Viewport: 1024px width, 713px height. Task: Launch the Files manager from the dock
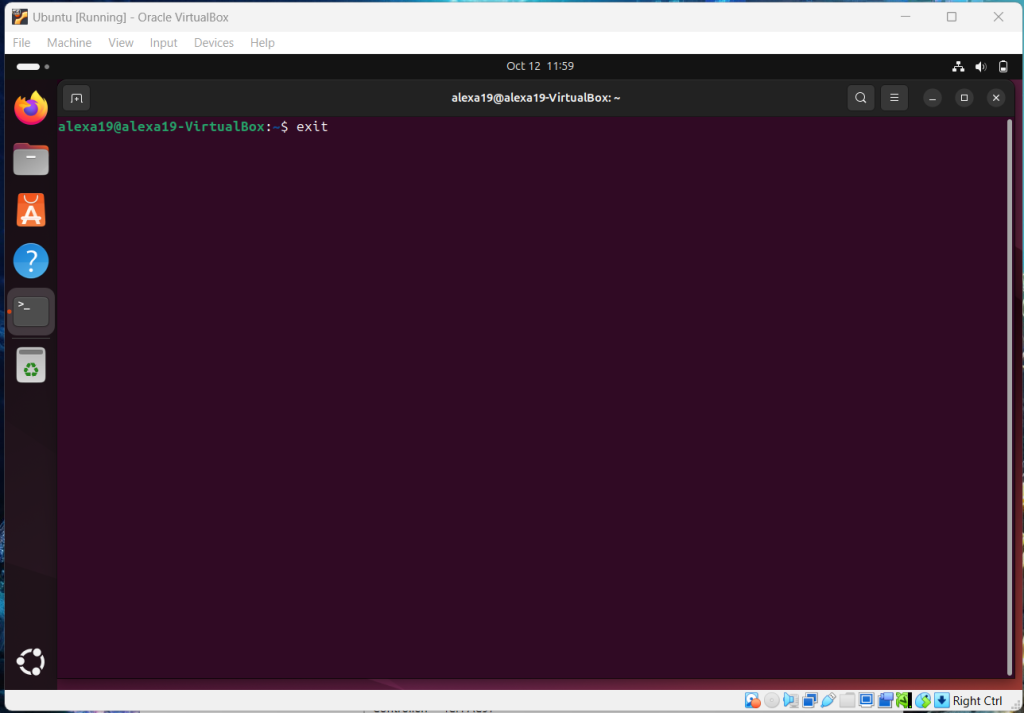pyautogui.click(x=31, y=159)
